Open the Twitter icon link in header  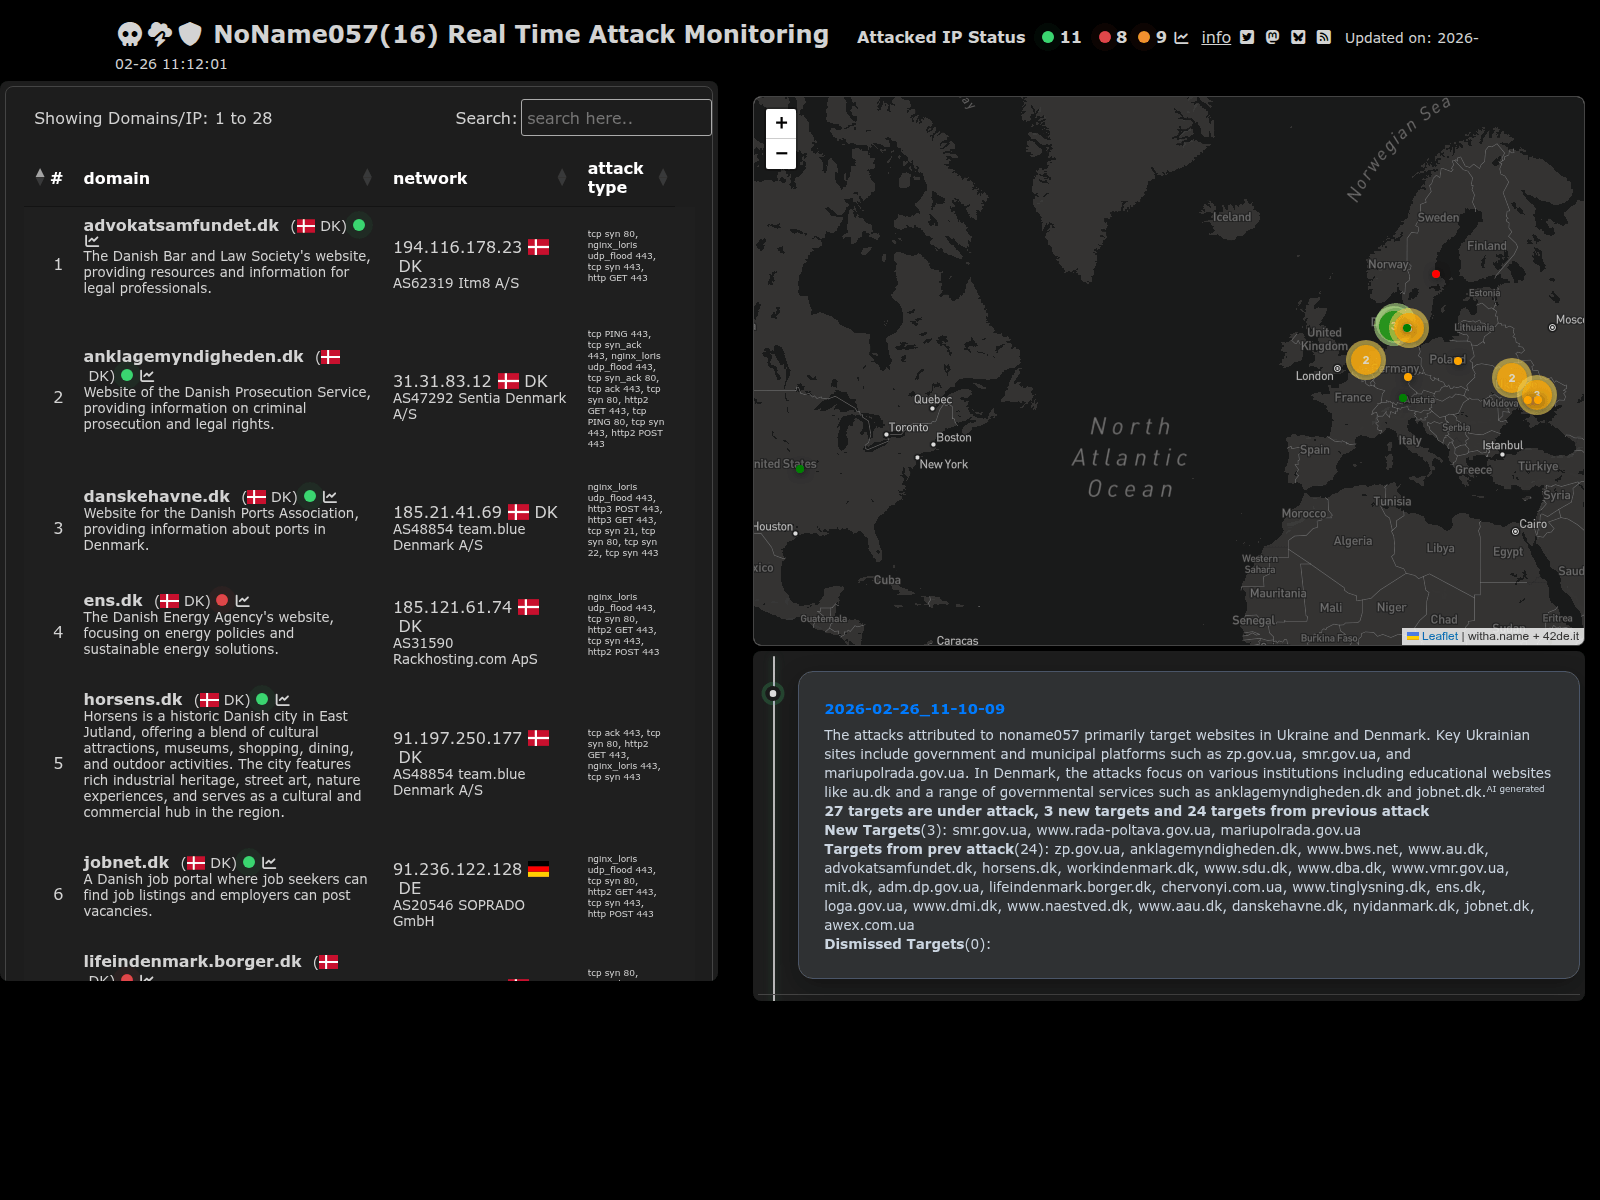(1247, 37)
